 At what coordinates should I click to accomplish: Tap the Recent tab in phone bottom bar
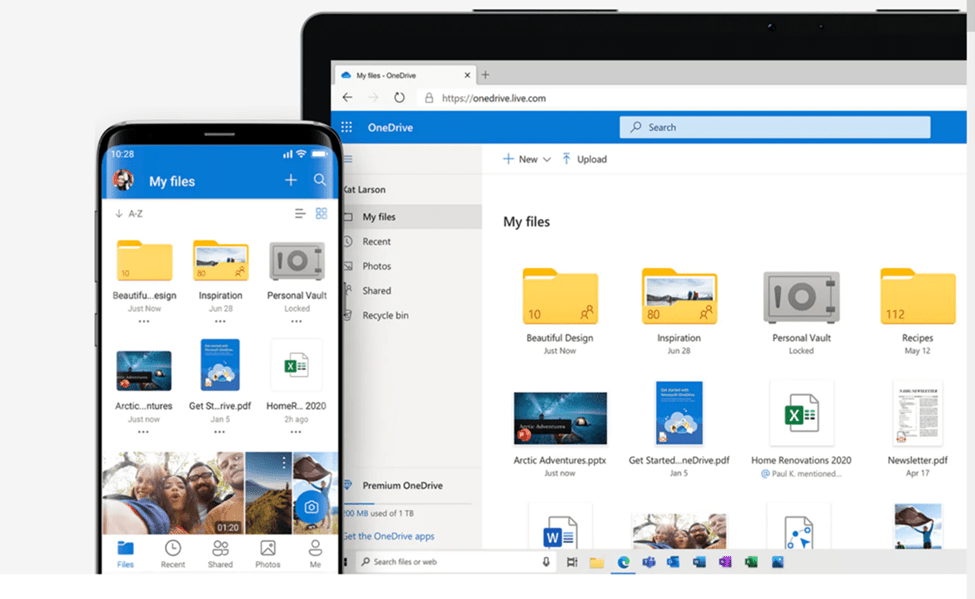(x=173, y=554)
